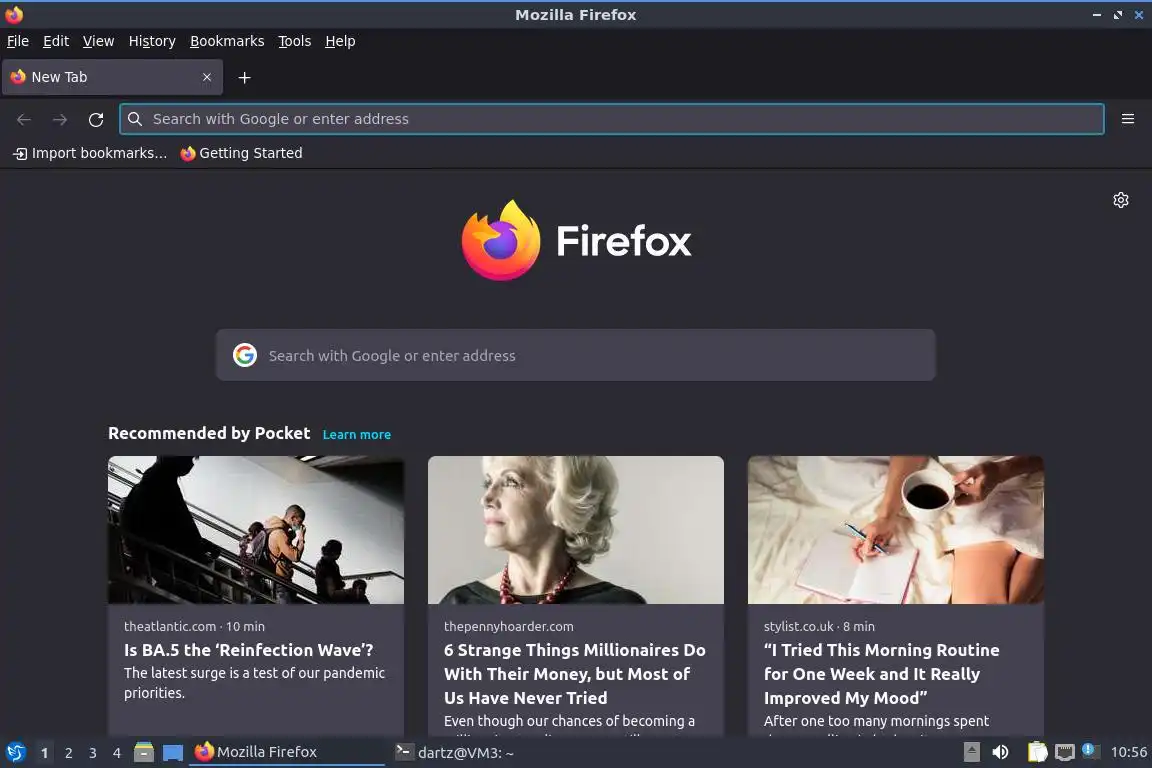The height and width of the screenshot is (768, 1152).
Task: Click the Google search box on page
Action: click(x=575, y=355)
